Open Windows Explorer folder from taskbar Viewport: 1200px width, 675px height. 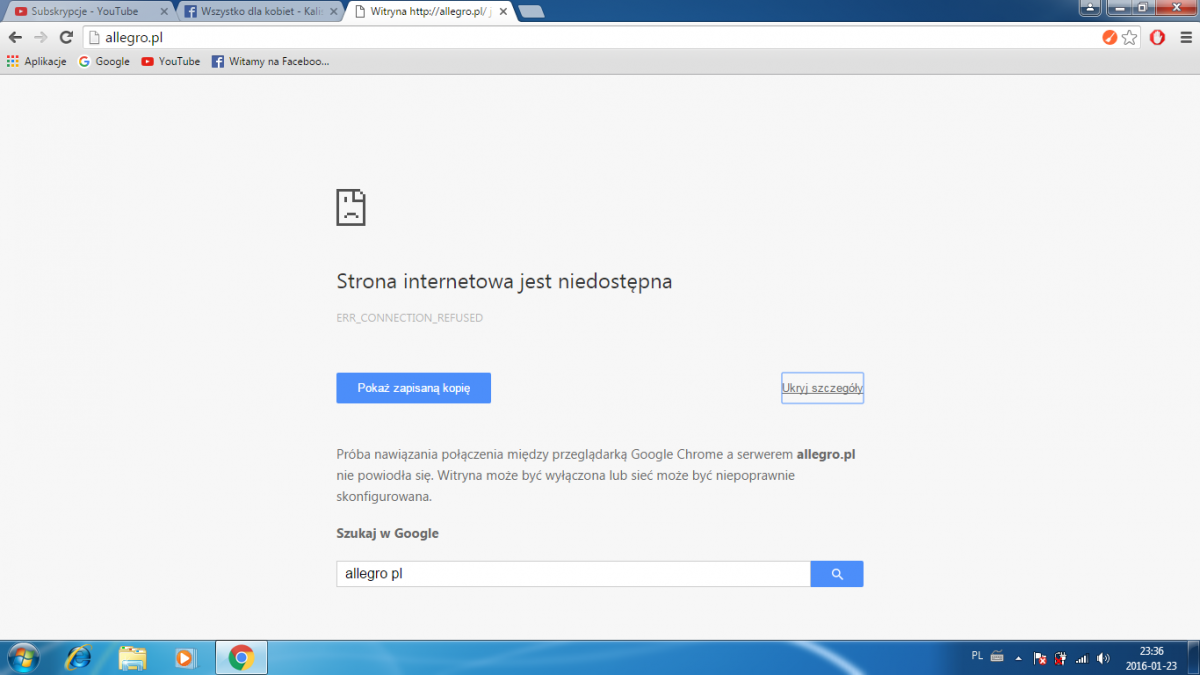point(132,657)
